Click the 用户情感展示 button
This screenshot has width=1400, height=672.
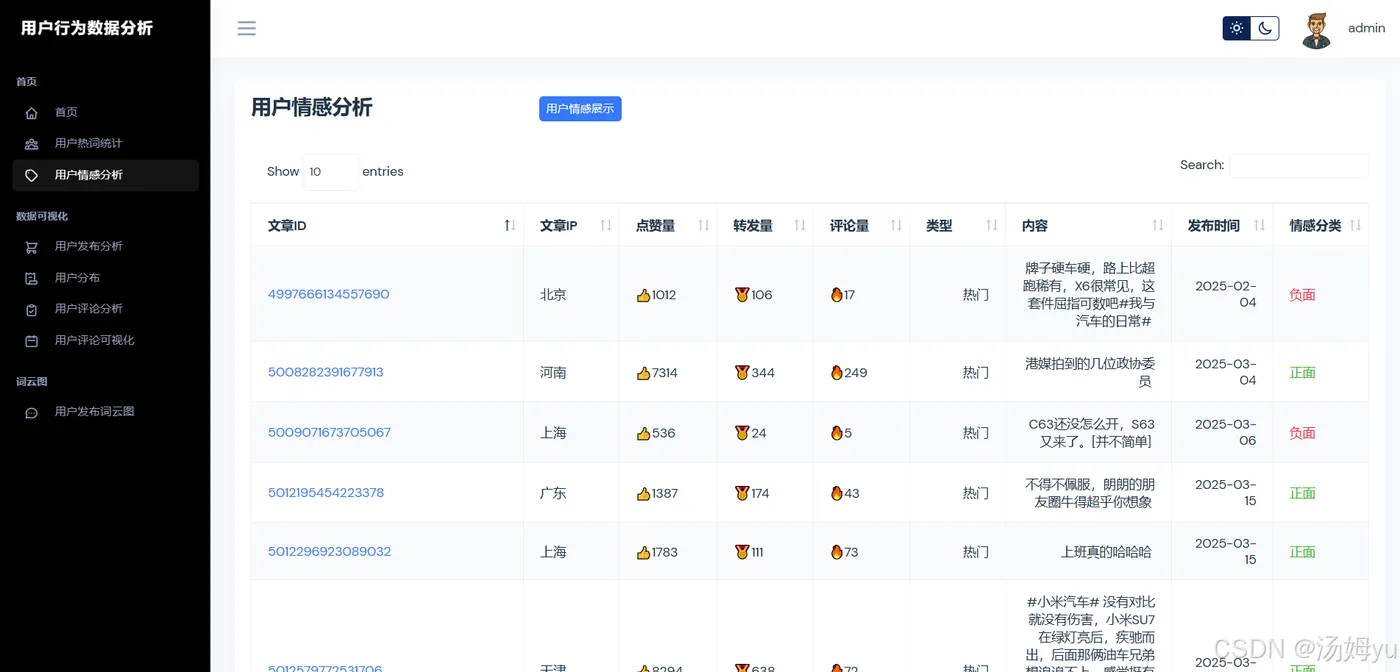click(580, 109)
